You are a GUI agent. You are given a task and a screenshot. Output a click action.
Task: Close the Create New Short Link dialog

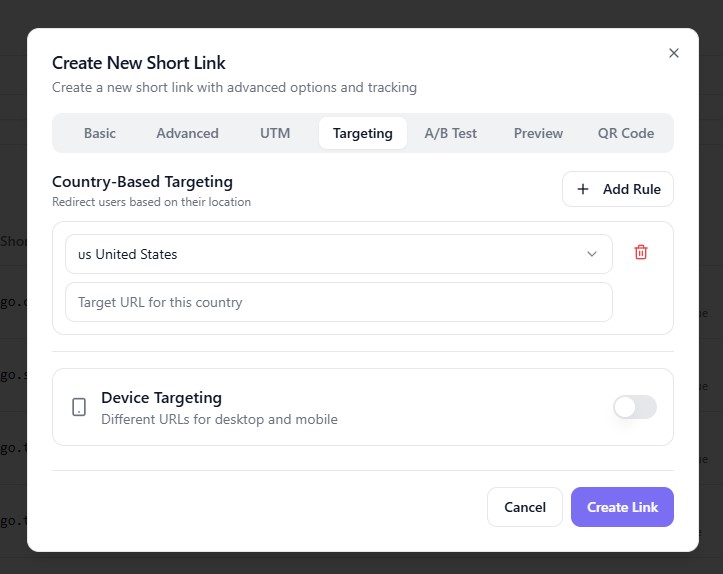(x=673, y=53)
